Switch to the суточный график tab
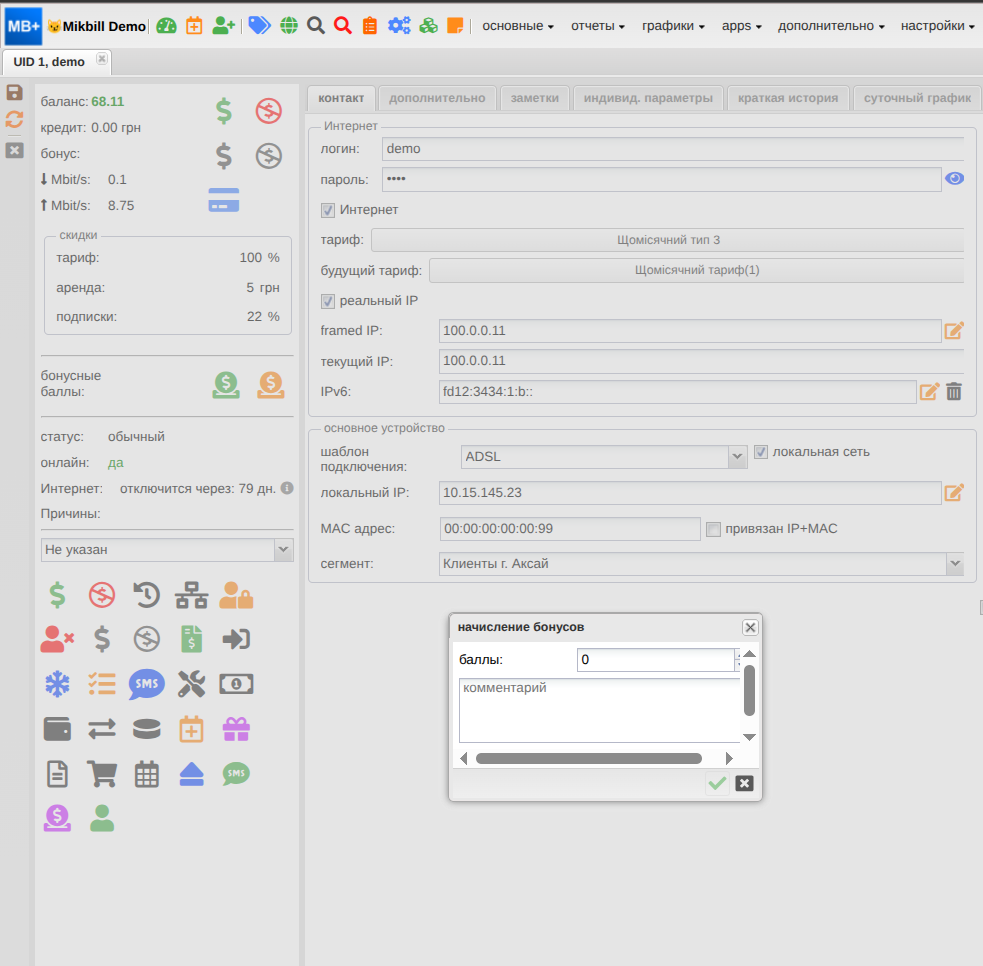 click(917, 98)
